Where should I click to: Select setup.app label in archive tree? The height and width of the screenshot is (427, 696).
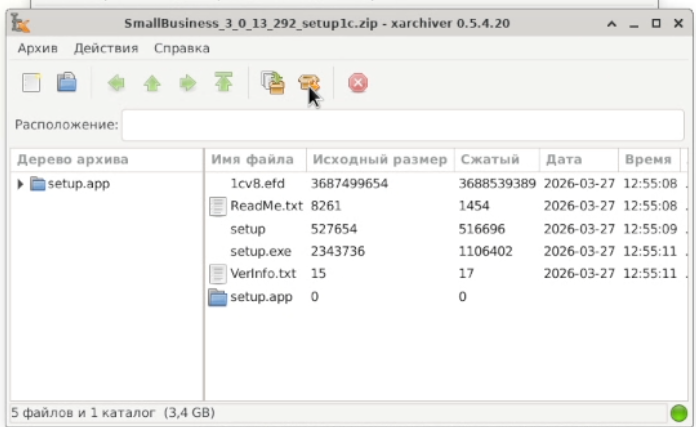coord(79,184)
